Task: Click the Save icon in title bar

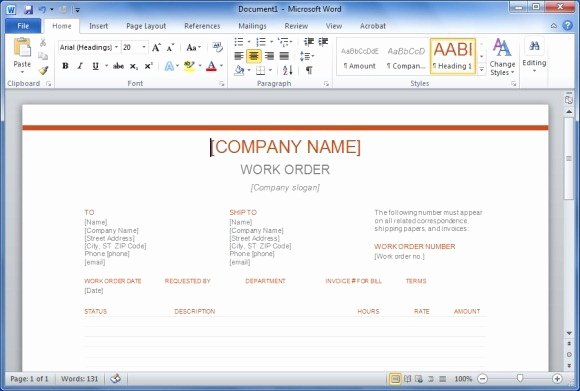Action: [28, 10]
